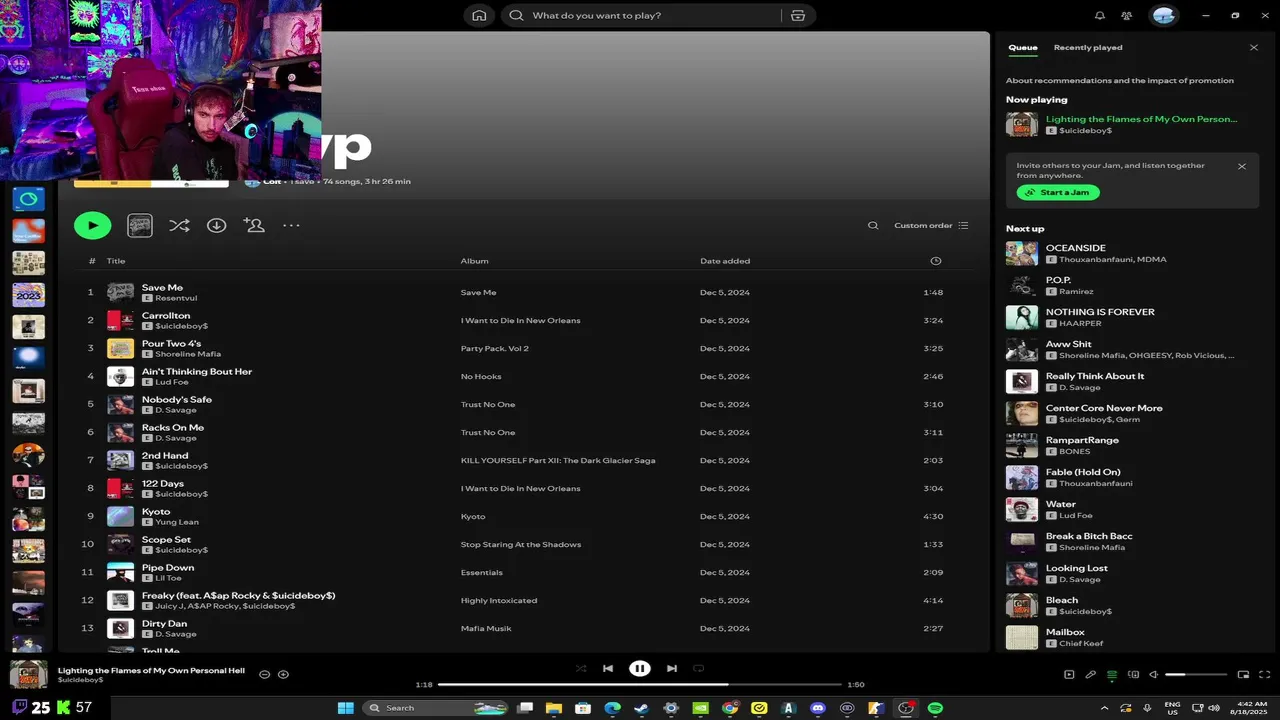Open album link 'Stop Staring At the Shadows'
The height and width of the screenshot is (720, 1280).
[x=520, y=545]
